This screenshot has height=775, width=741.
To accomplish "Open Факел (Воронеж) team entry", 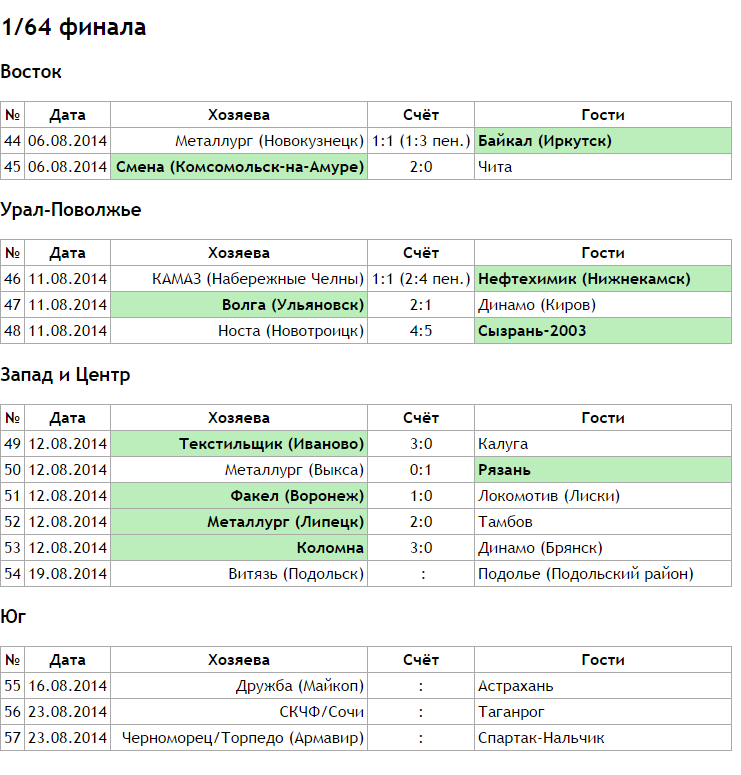I will 297,496.
